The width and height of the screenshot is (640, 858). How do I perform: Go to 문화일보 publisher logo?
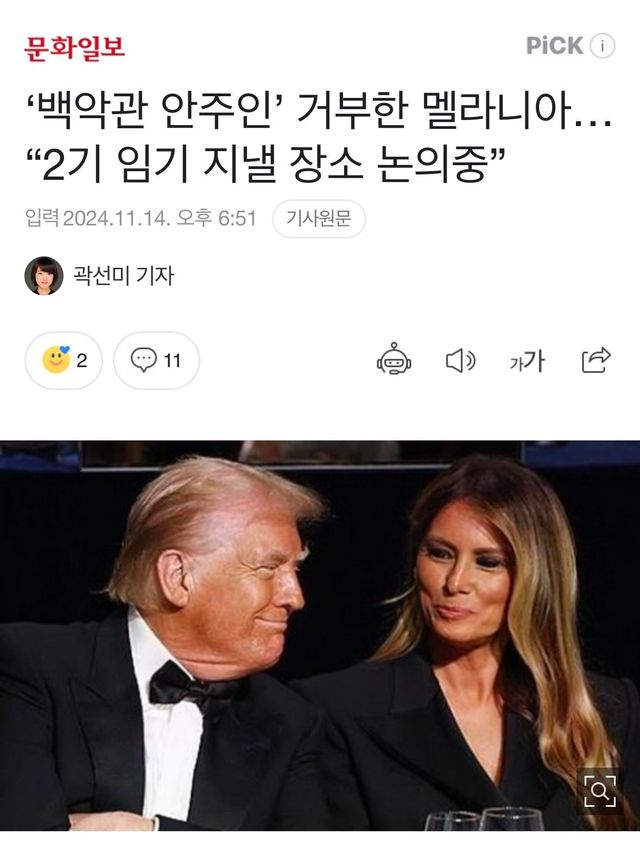[x=74, y=48]
